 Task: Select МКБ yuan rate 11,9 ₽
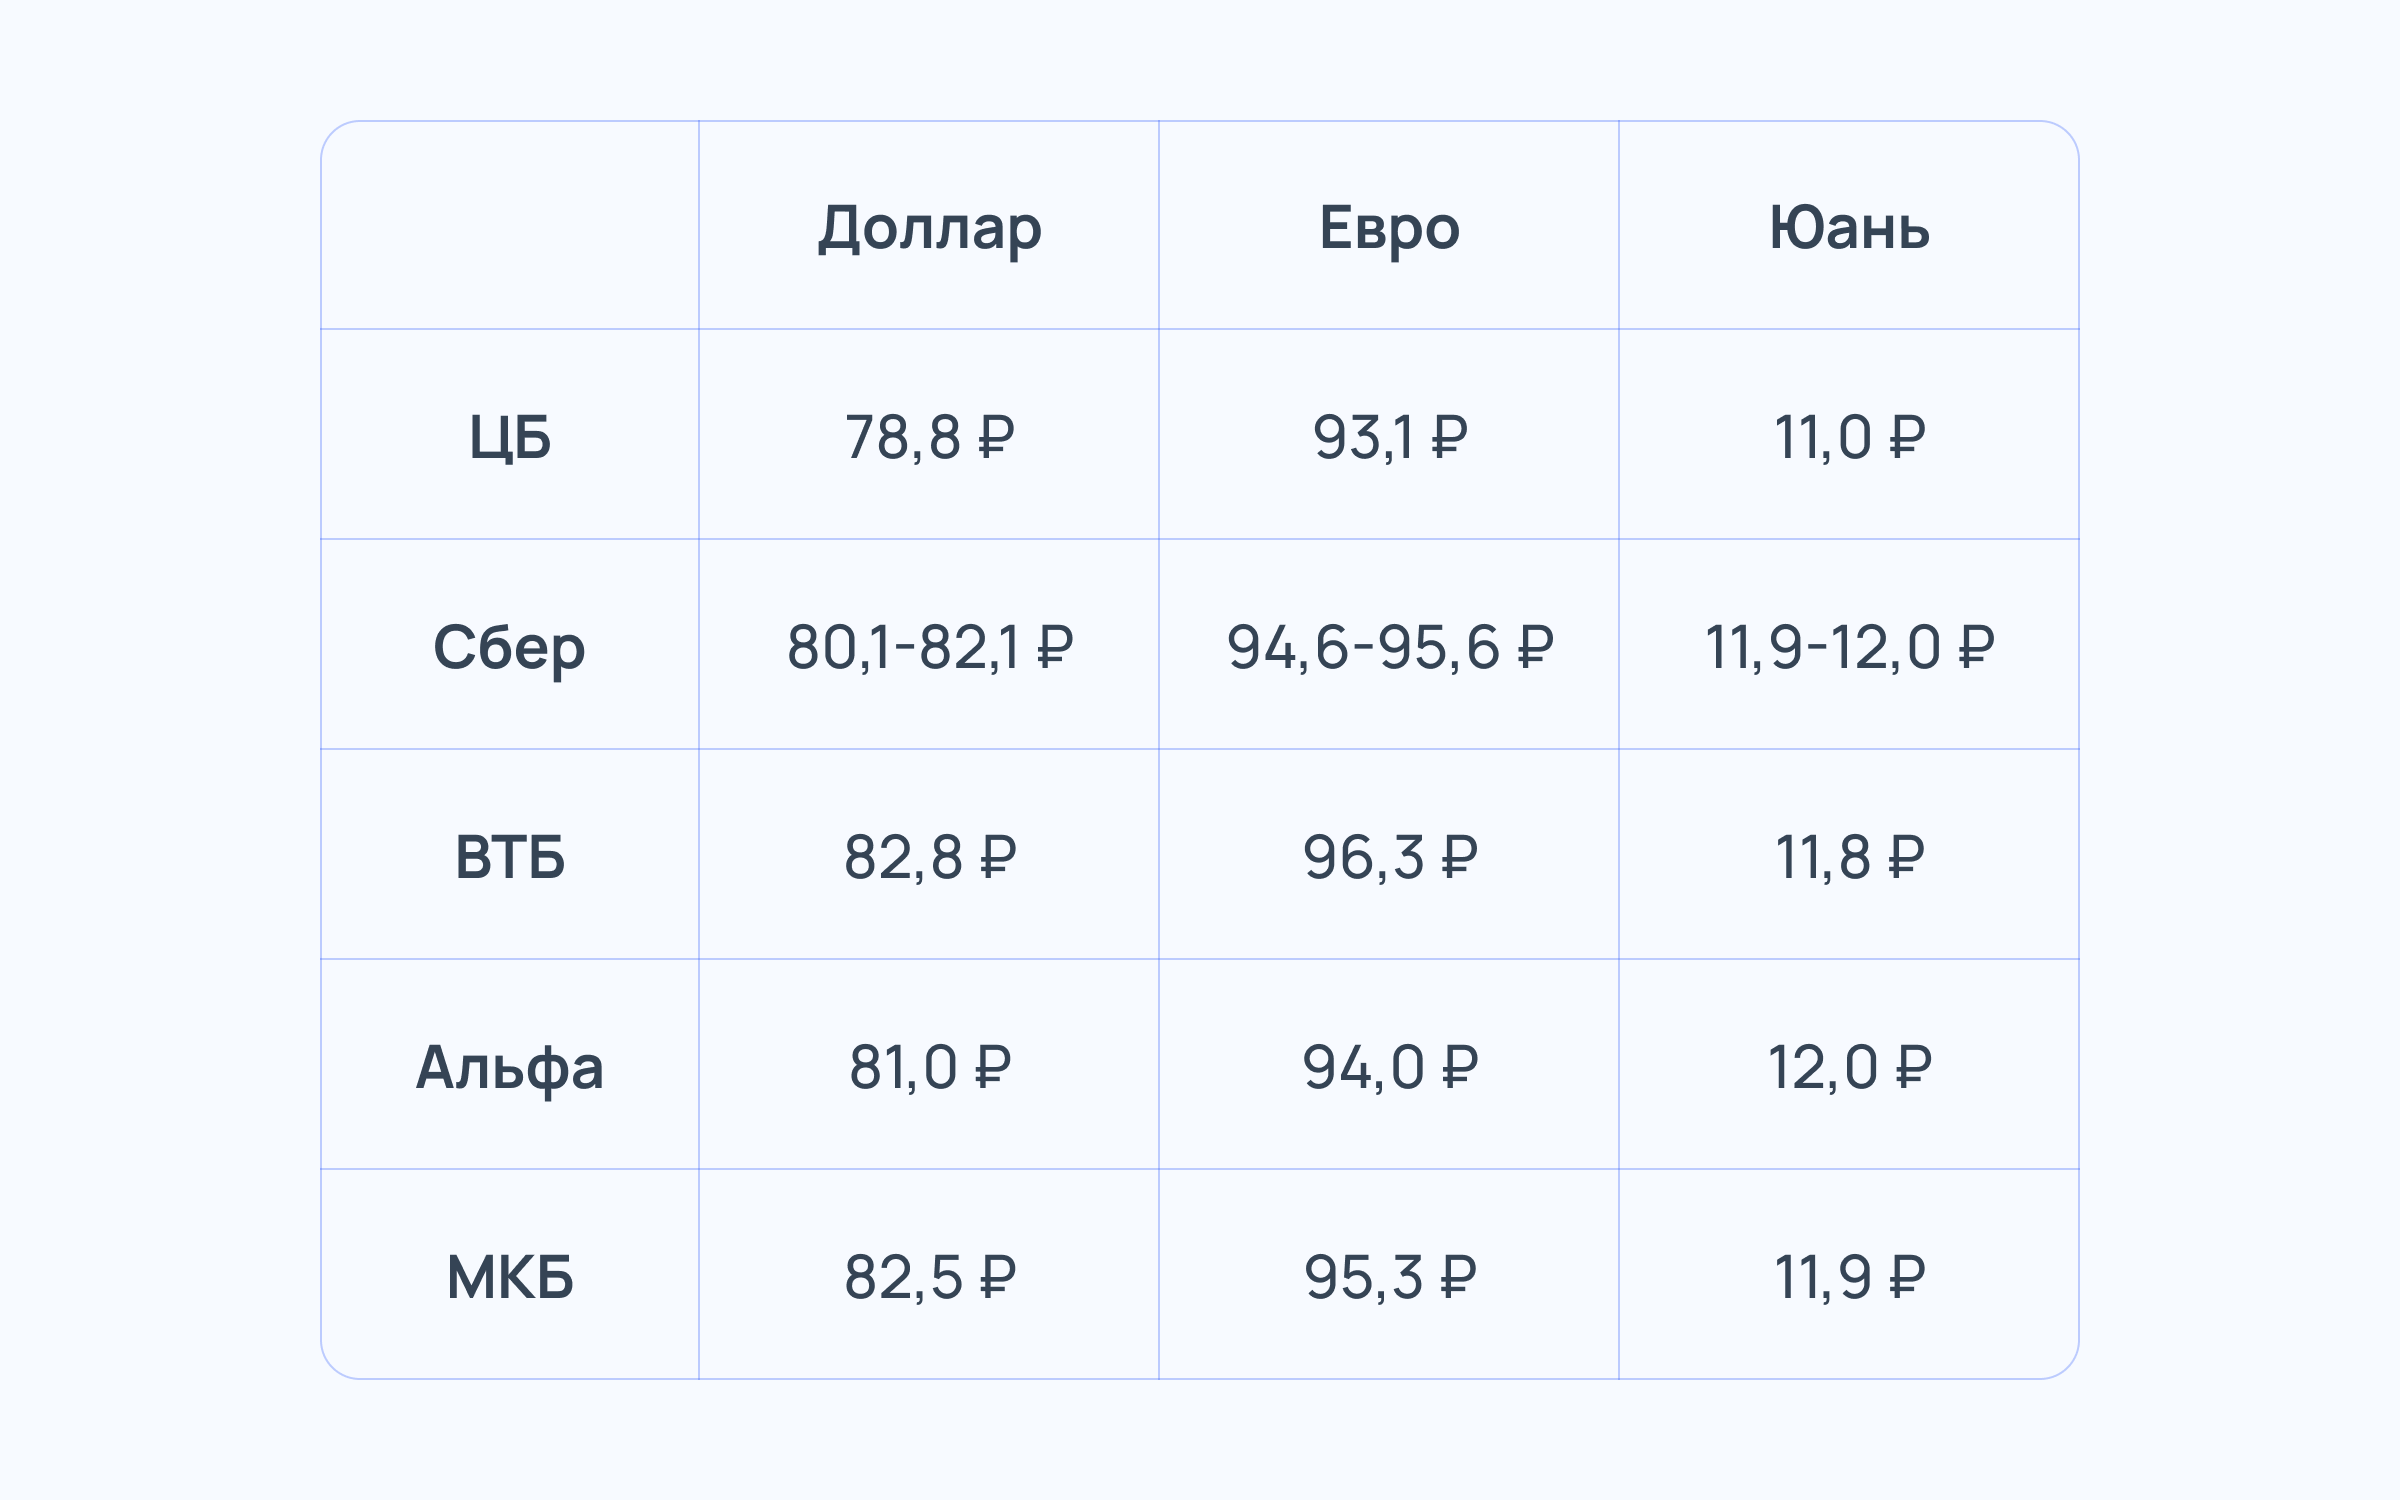coord(1849,1278)
